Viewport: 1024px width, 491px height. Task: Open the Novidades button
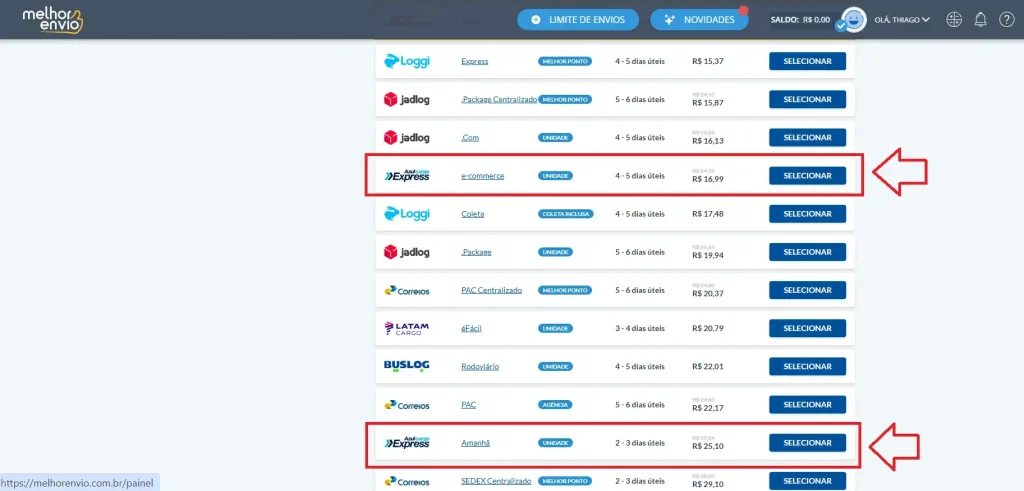click(x=699, y=20)
